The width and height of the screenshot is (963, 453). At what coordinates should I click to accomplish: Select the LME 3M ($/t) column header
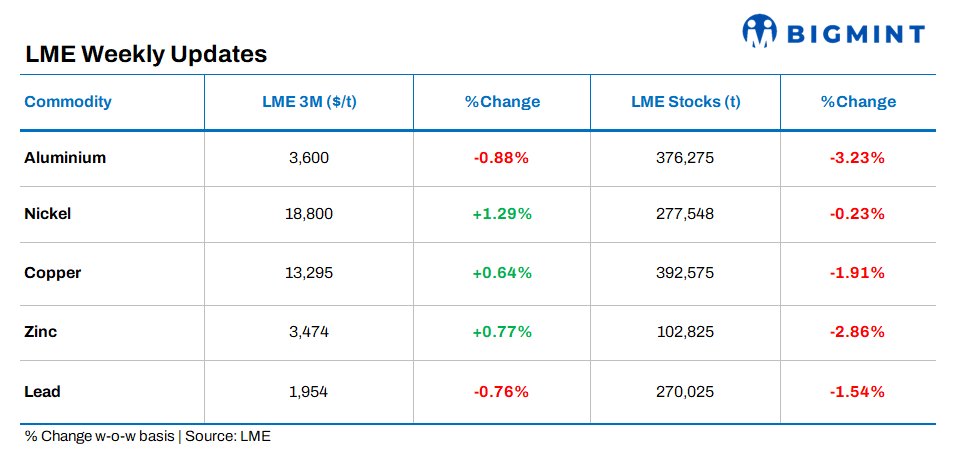pyautogui.click(x=309, y=102)
